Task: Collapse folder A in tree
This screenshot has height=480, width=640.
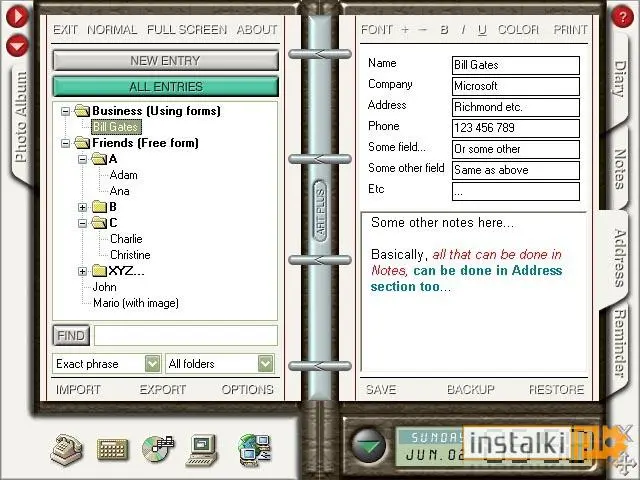Action: pos(82,159)
